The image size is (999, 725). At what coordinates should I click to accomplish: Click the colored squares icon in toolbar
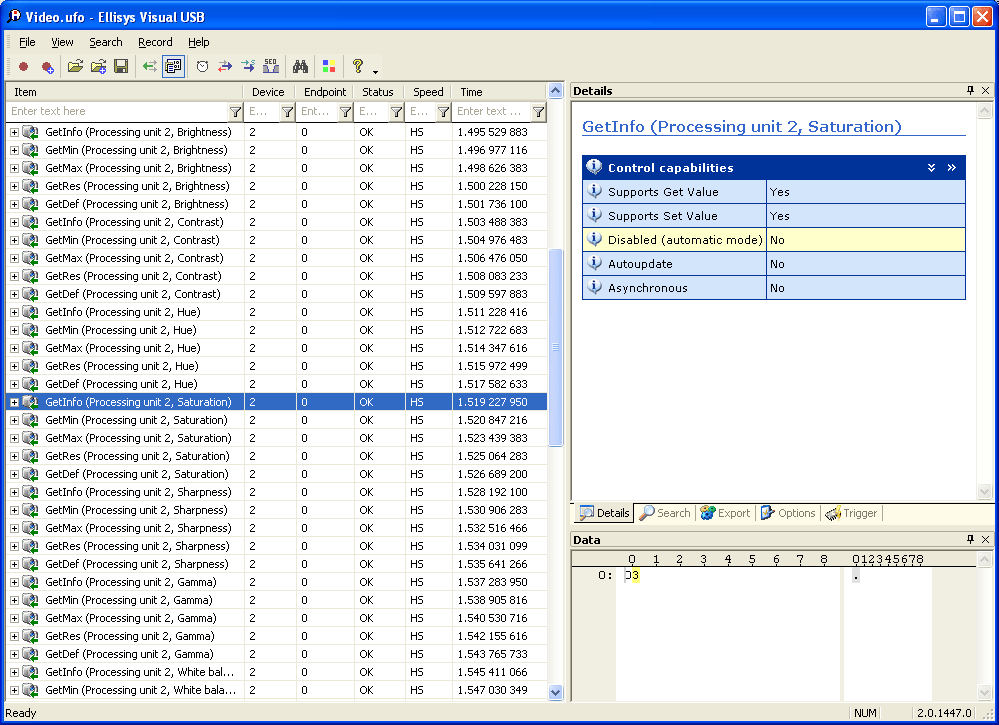click(x=328, y=67)
